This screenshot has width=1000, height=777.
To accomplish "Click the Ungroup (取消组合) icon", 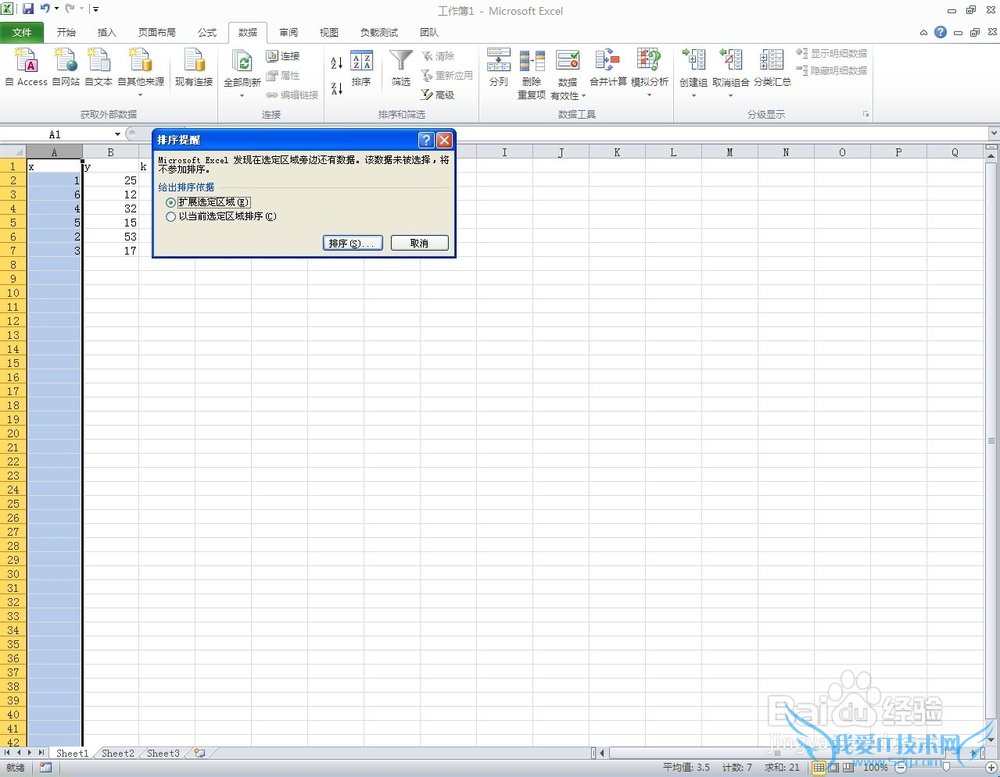I will [x=730, y=60].
